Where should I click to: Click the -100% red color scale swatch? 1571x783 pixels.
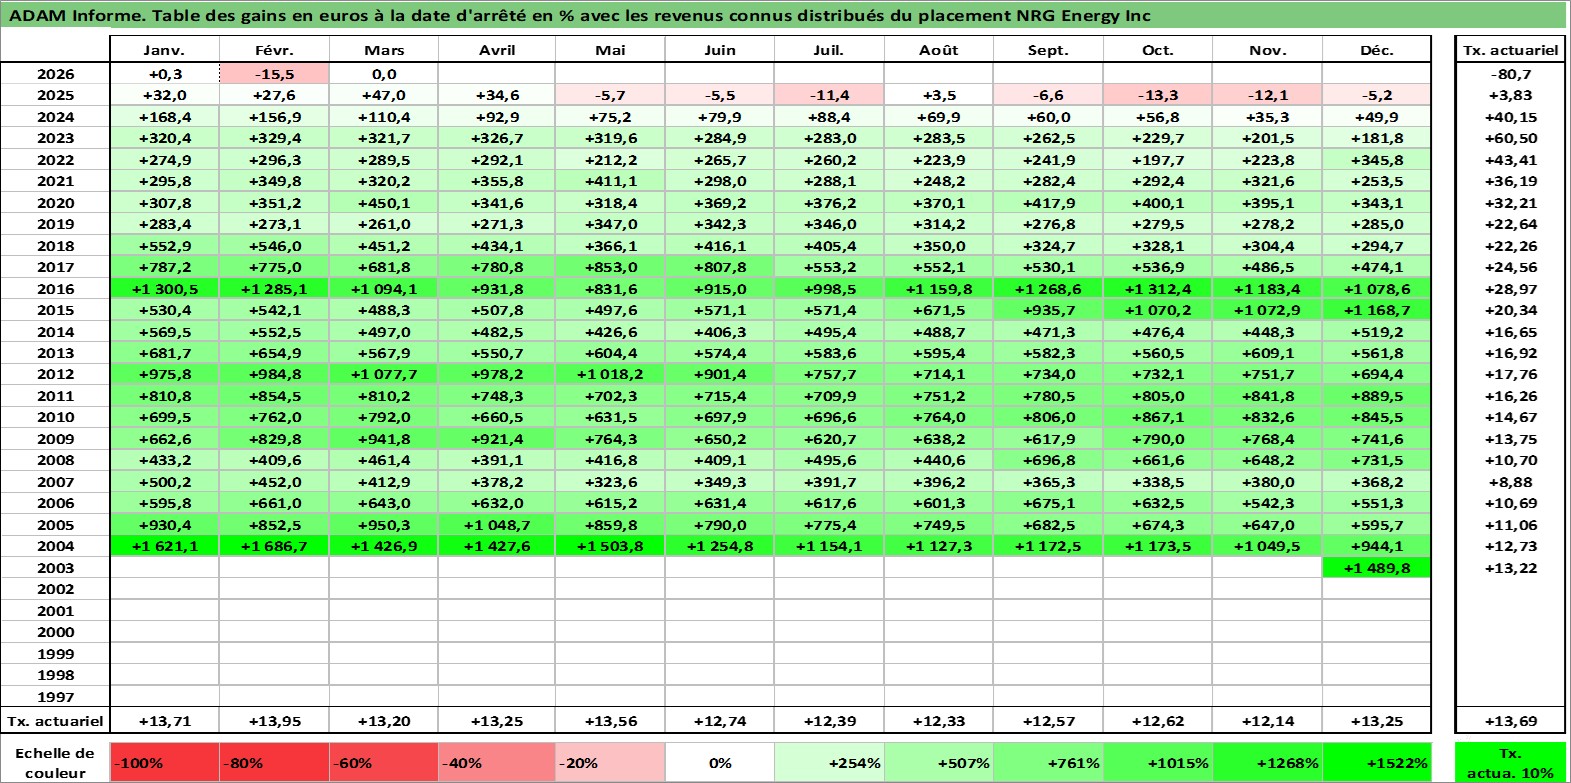click(x=165, y=762)
